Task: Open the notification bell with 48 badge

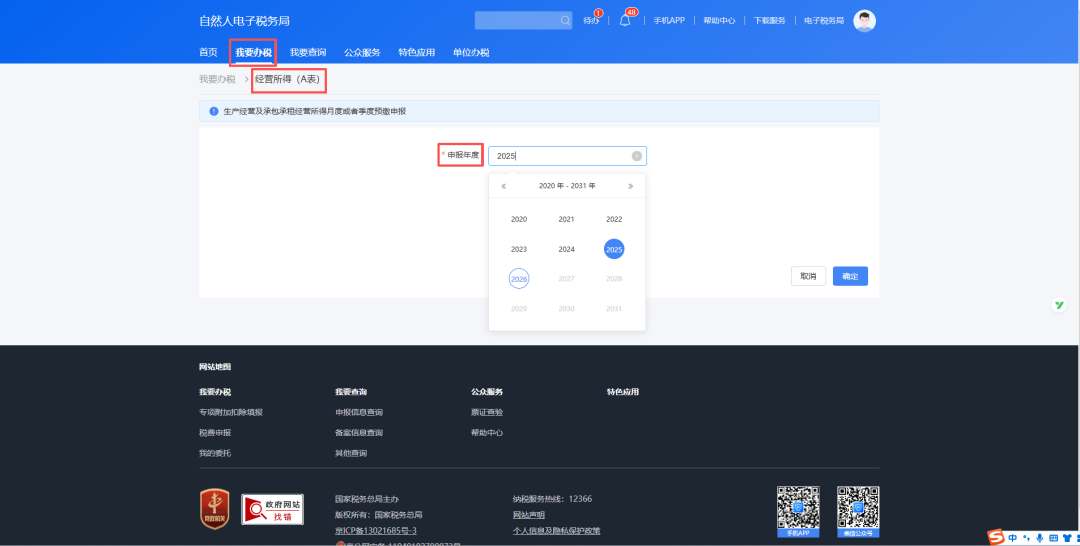Action: pos(625,20)
